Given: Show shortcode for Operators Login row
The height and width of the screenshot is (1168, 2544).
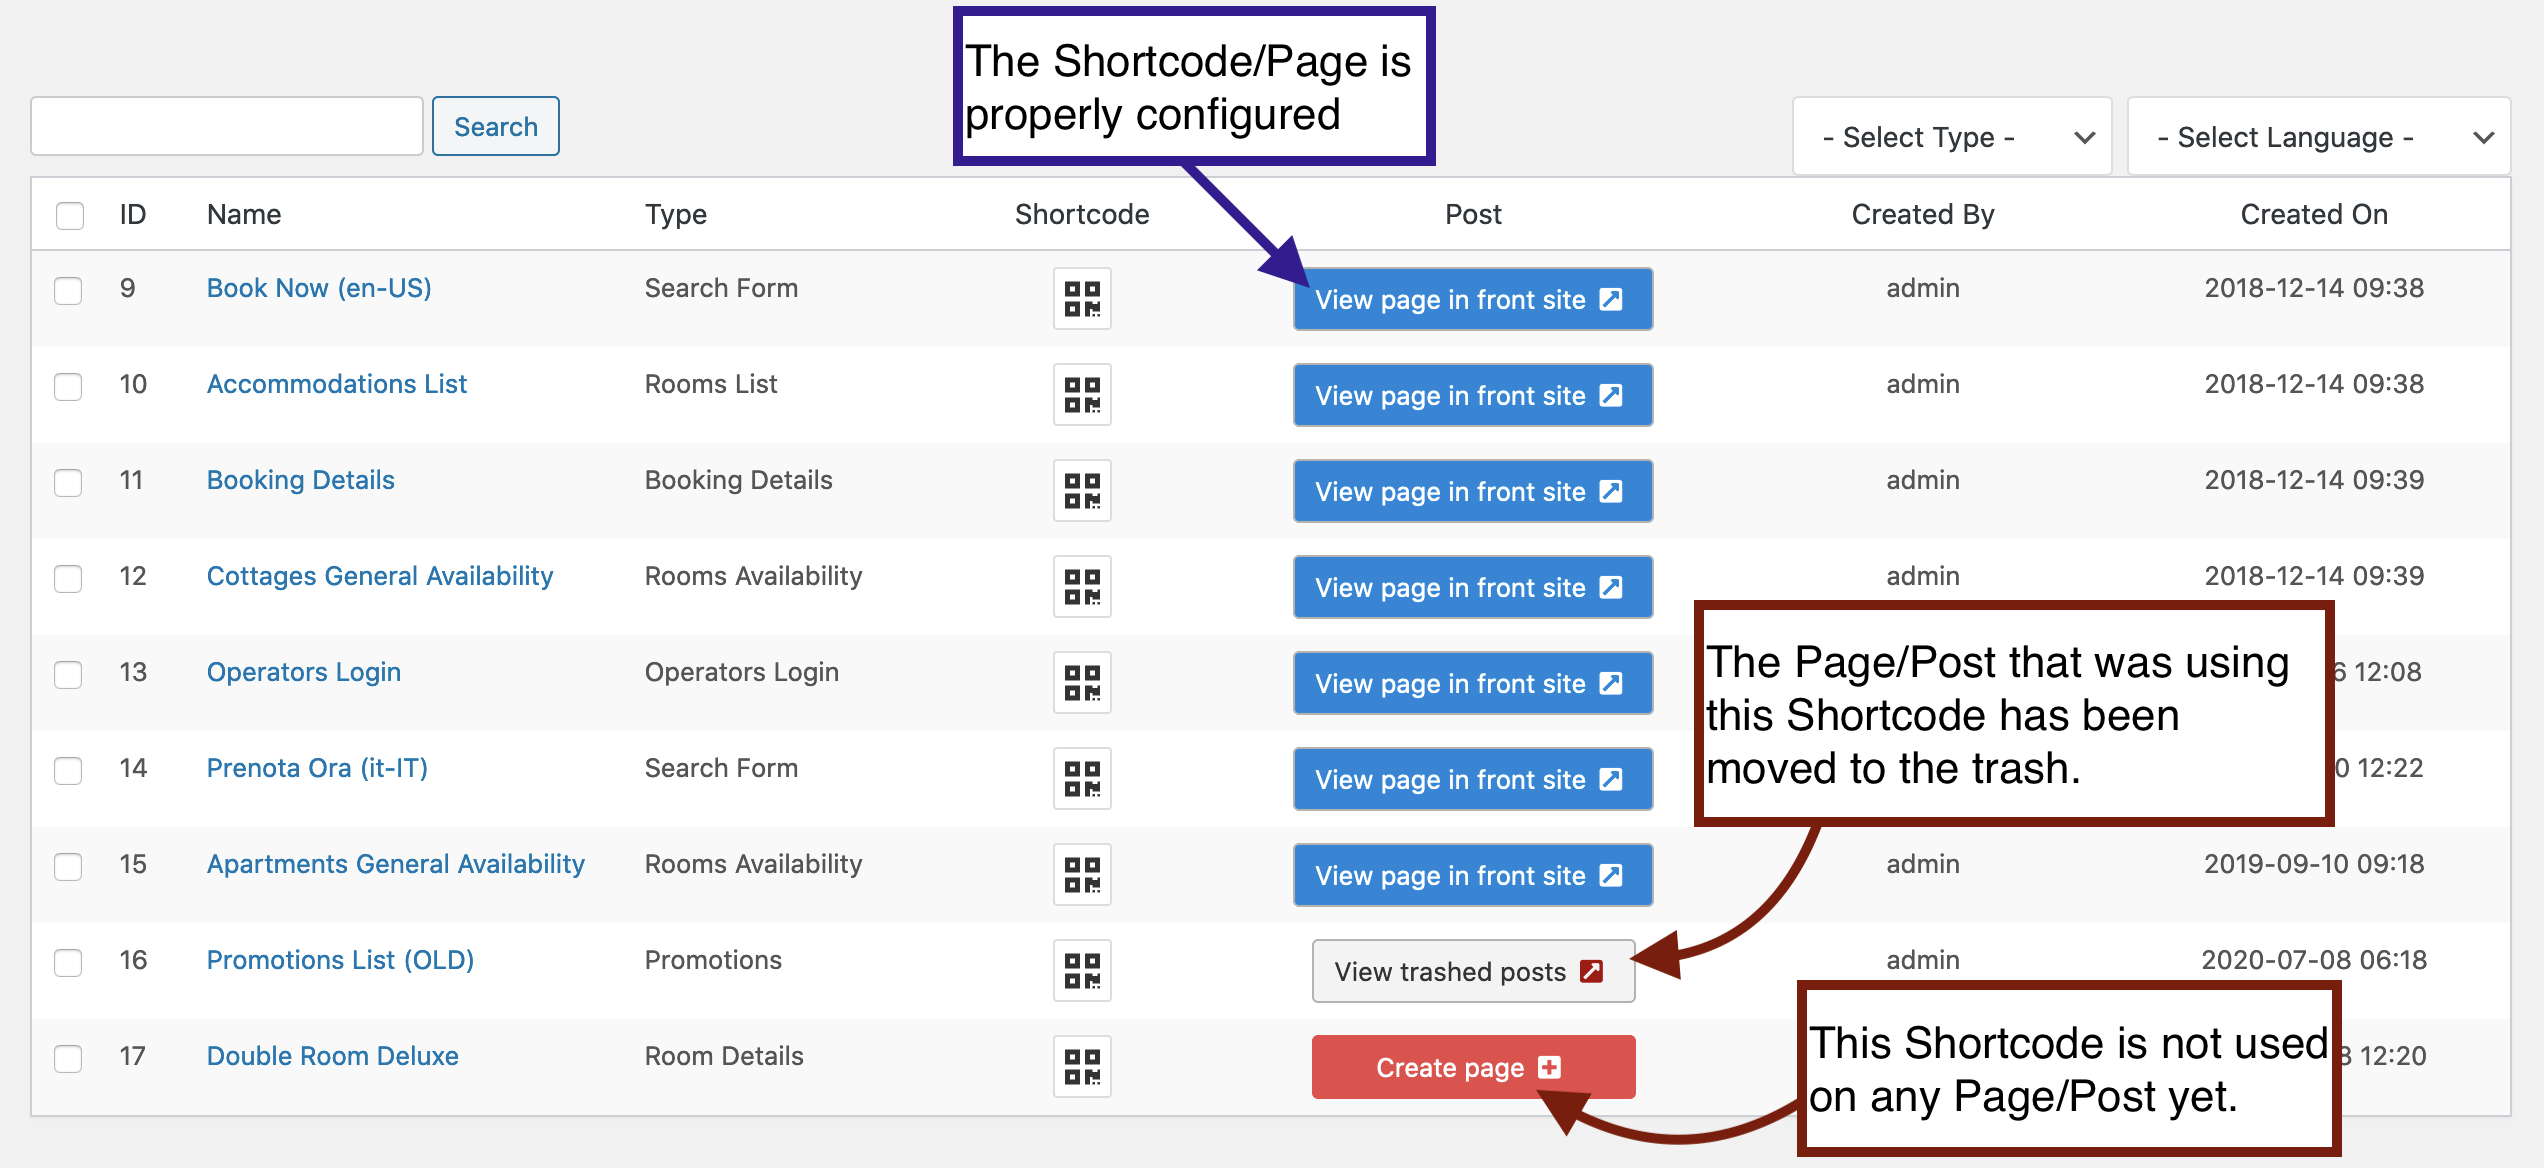Looking at the screenshot, I should [x=1082, y=682].
